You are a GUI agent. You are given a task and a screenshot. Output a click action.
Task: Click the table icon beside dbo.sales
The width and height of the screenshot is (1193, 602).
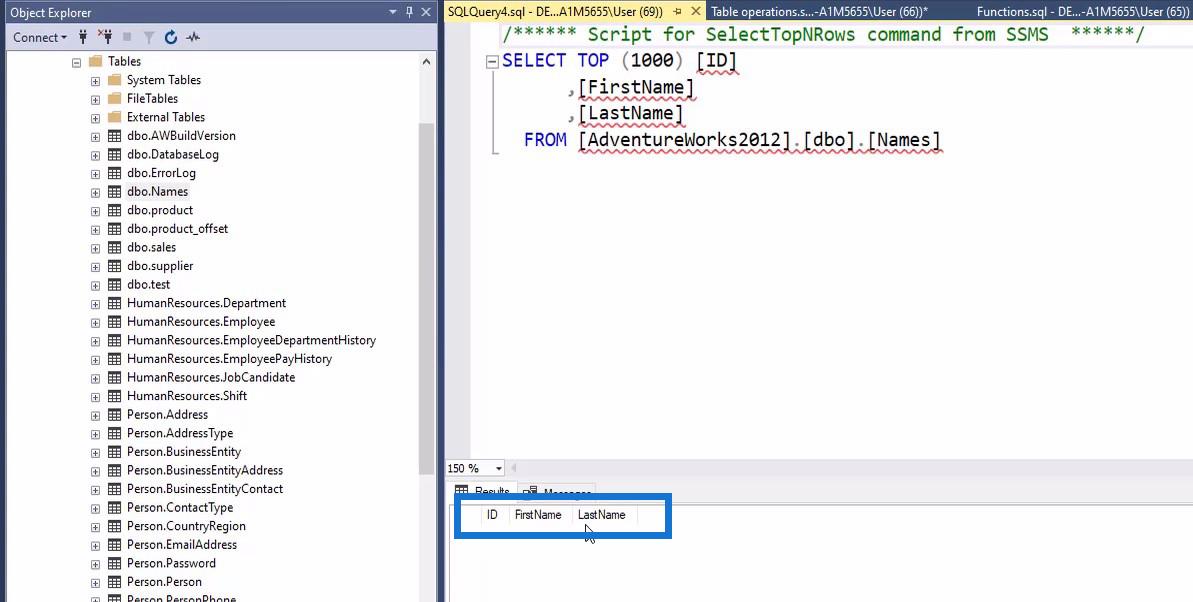114,247
